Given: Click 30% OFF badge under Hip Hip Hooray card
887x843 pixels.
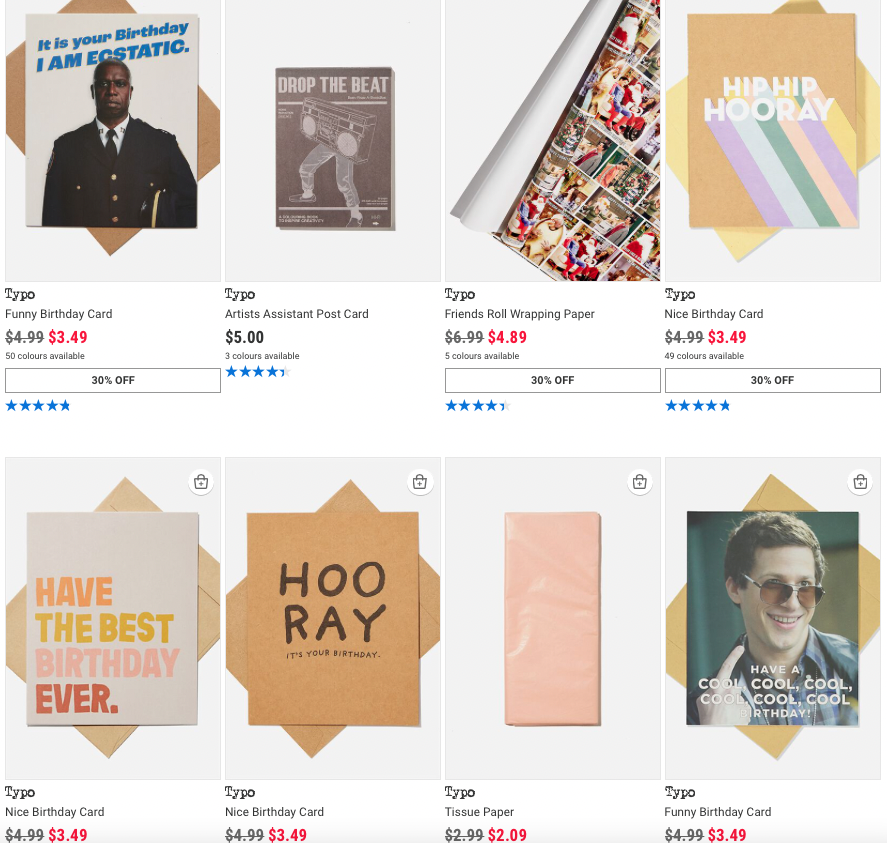Looking at the screenshot, I should (x=773, y=380).
